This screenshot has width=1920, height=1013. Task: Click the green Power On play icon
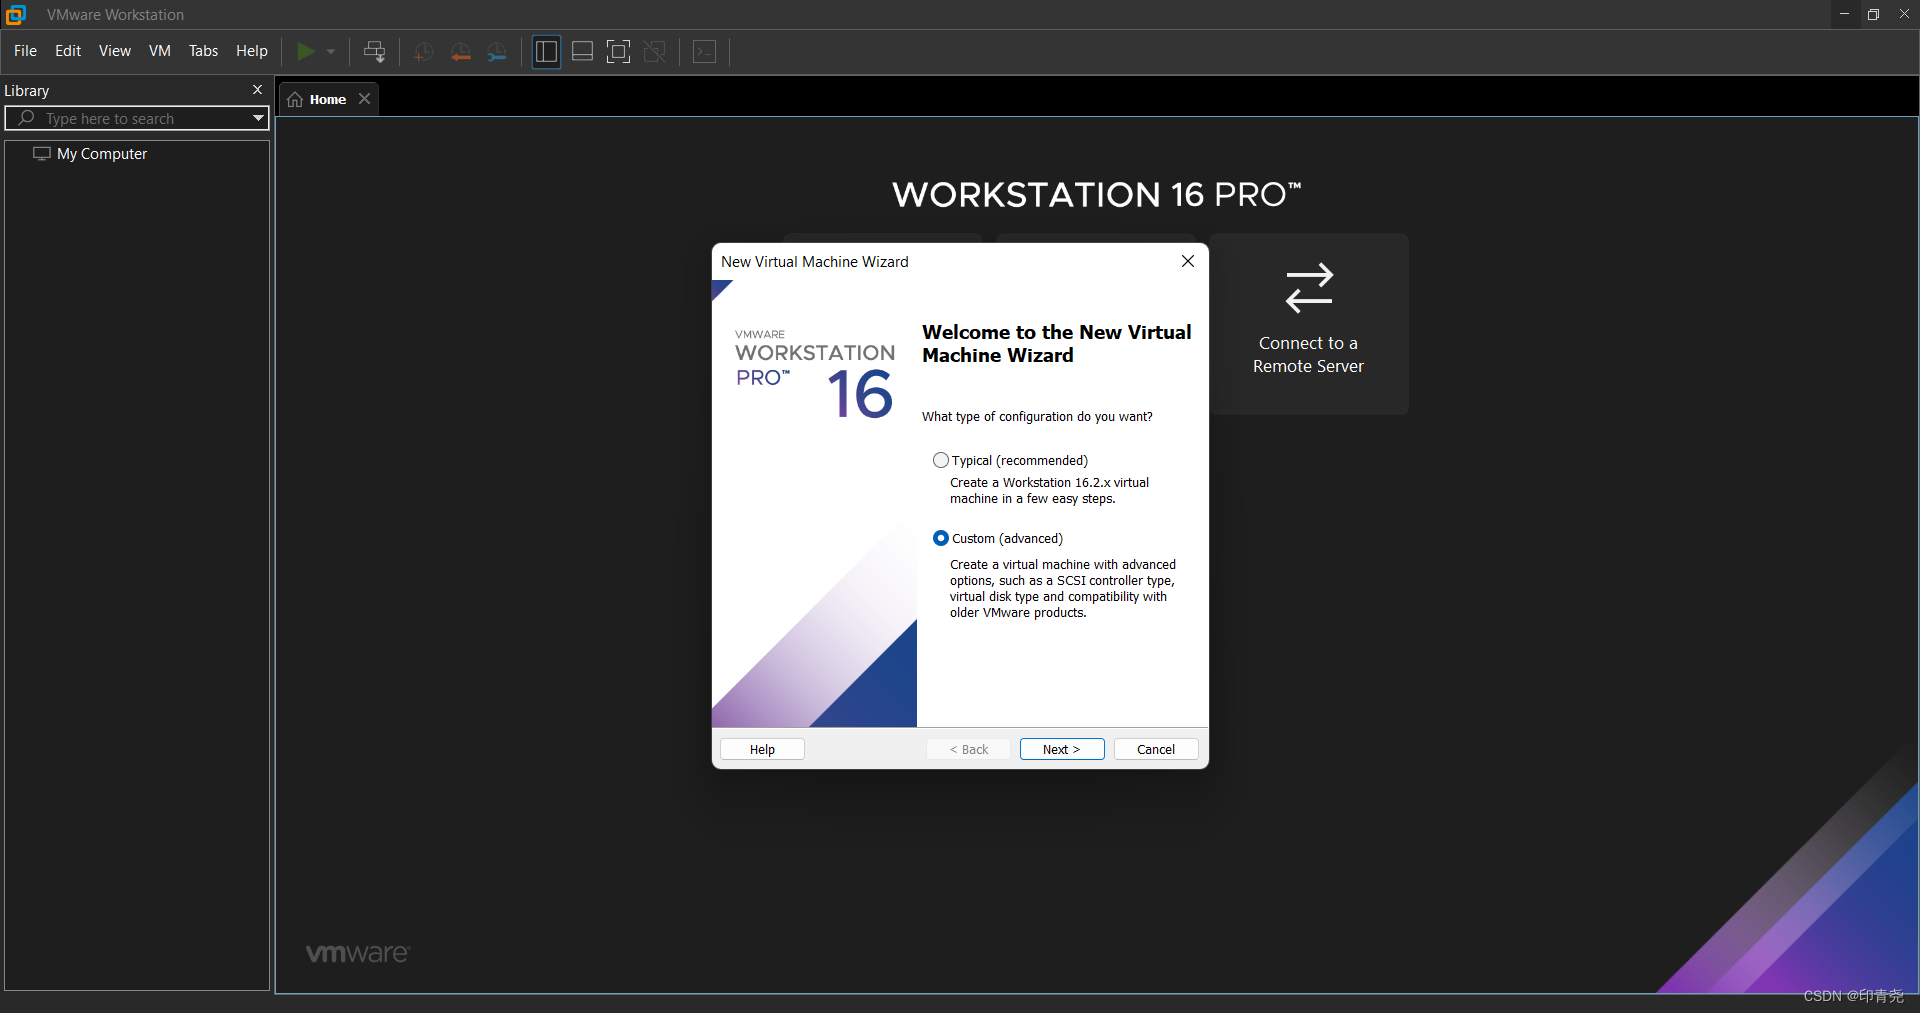click(x=306, y=51)
